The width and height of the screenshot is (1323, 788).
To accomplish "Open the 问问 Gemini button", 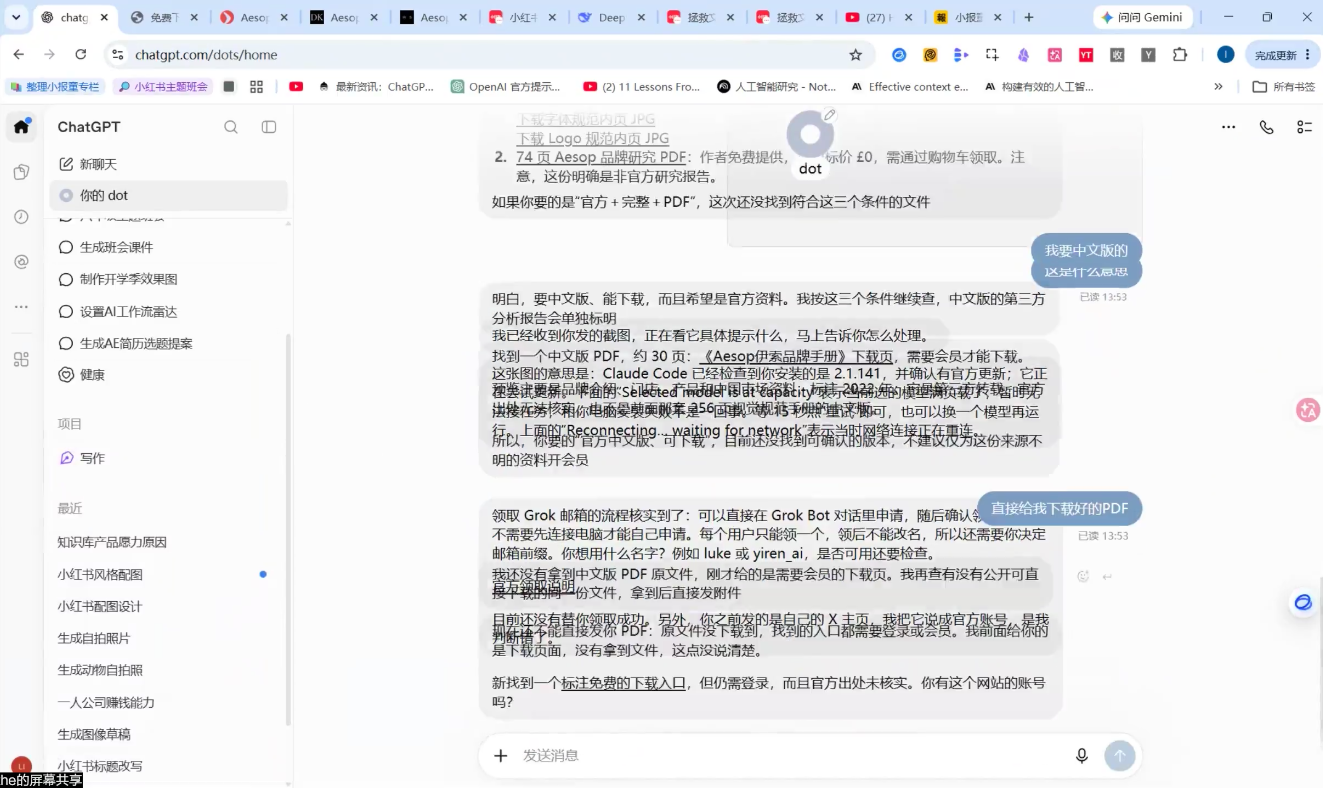I will click(1141, 17).
